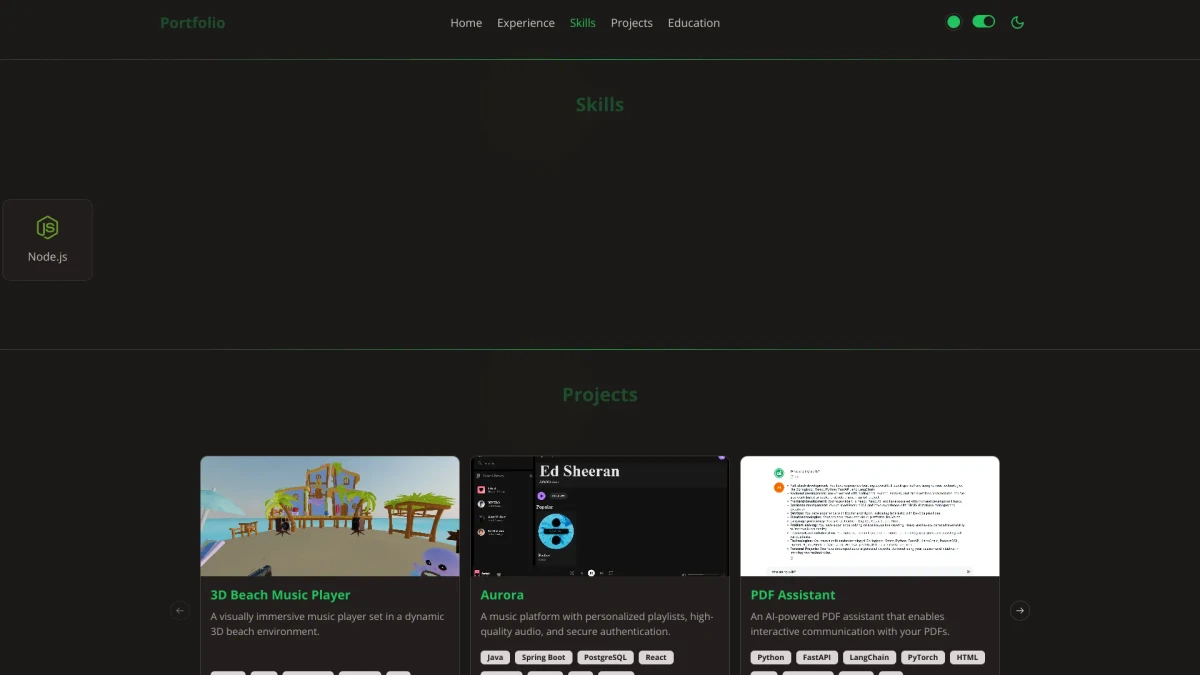This screenshot has height=675, width=1200.
Task: Enable the switch next to the moon icon
Action: [x=983, y=21]
